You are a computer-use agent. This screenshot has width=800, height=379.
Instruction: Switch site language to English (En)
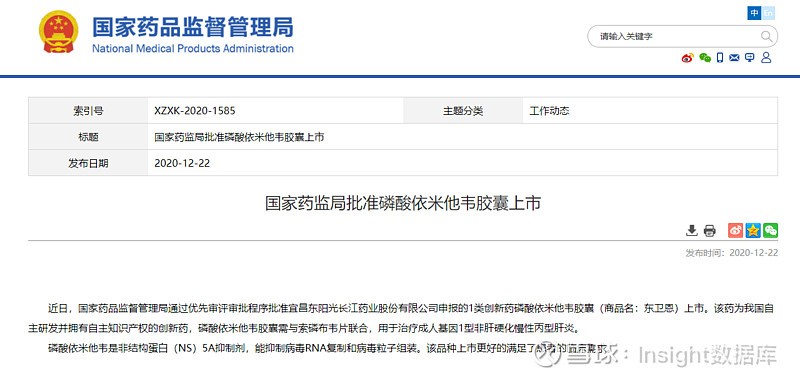[x=768, y=13]
